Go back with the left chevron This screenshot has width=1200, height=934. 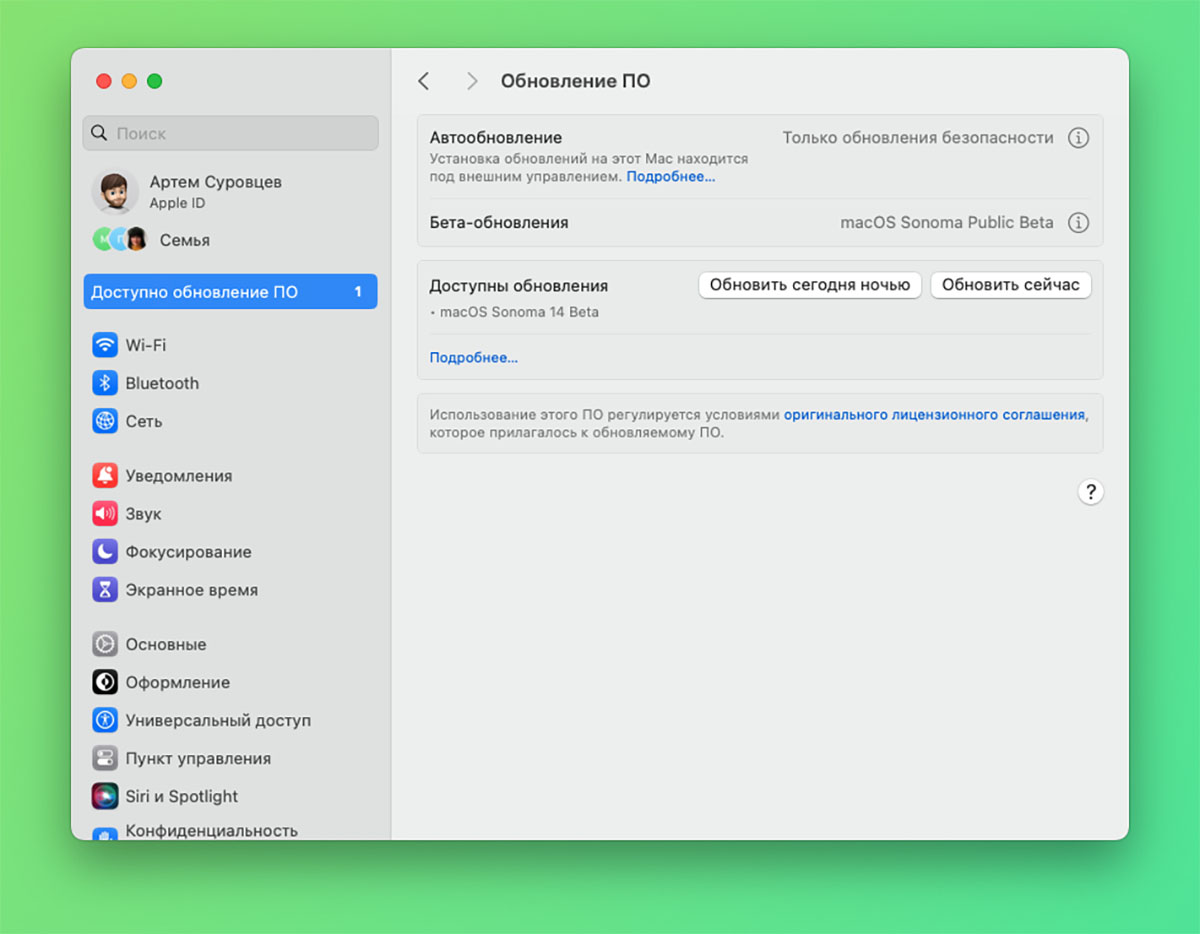(x=424, y=81)
